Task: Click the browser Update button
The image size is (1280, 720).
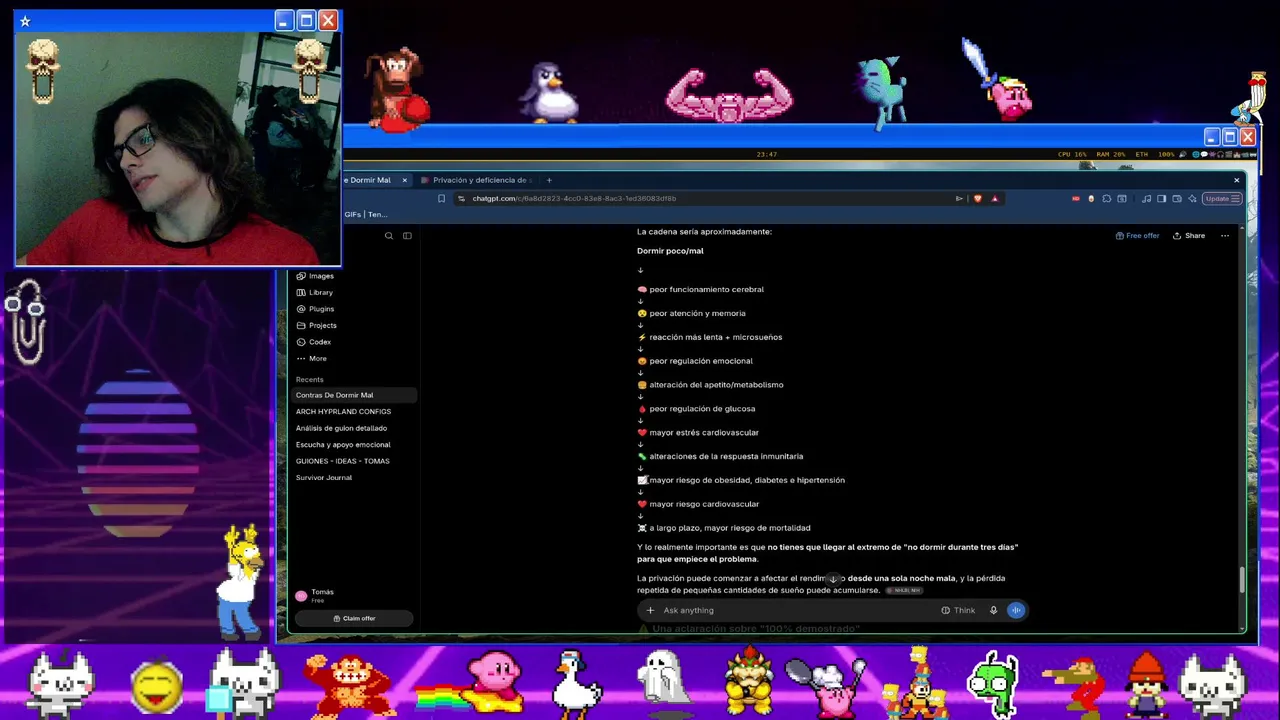Action: [1222, 199]
